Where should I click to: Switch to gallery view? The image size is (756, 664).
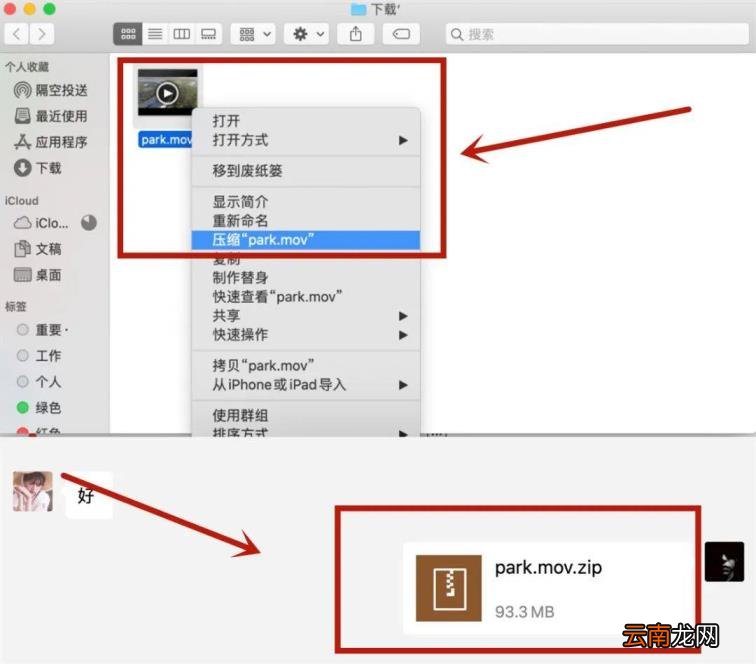point(208,34)
